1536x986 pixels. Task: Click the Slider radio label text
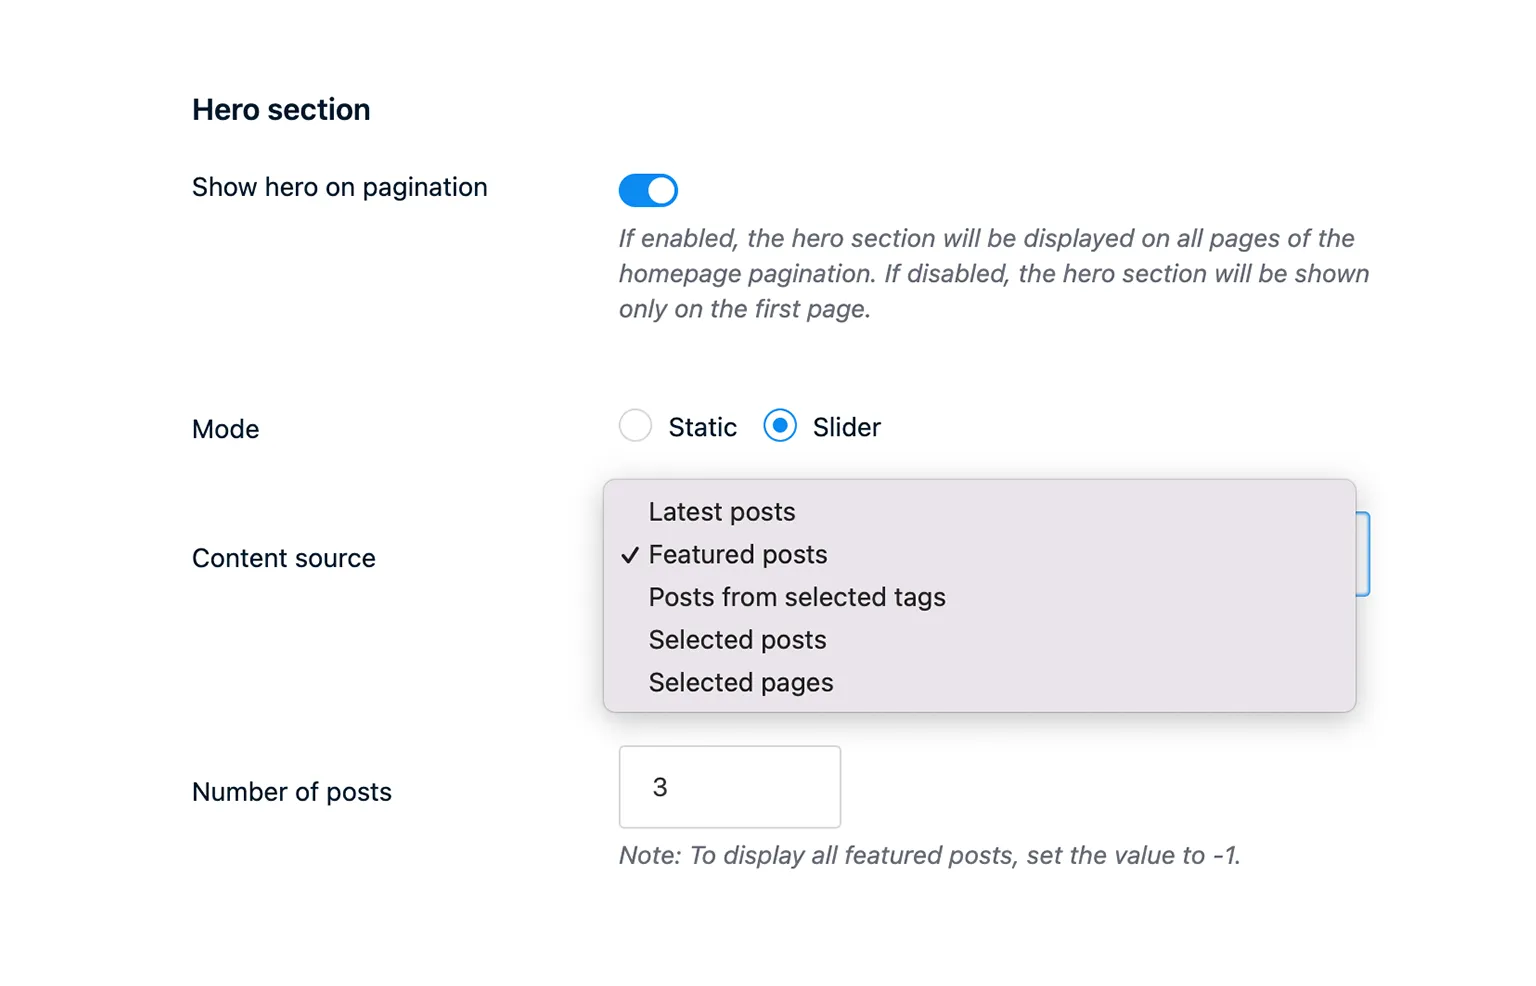(x=846, y=426)
